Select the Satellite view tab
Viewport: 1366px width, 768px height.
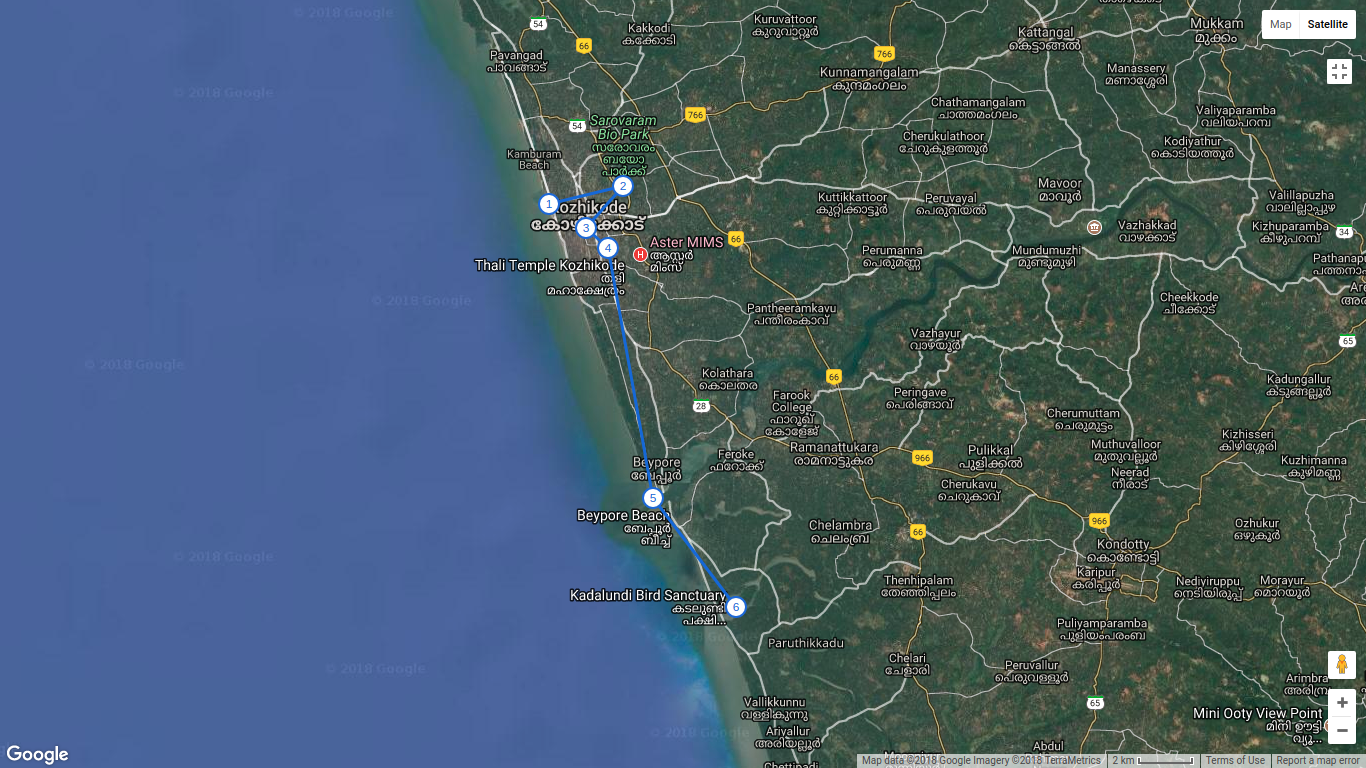tap(1328, 24)
